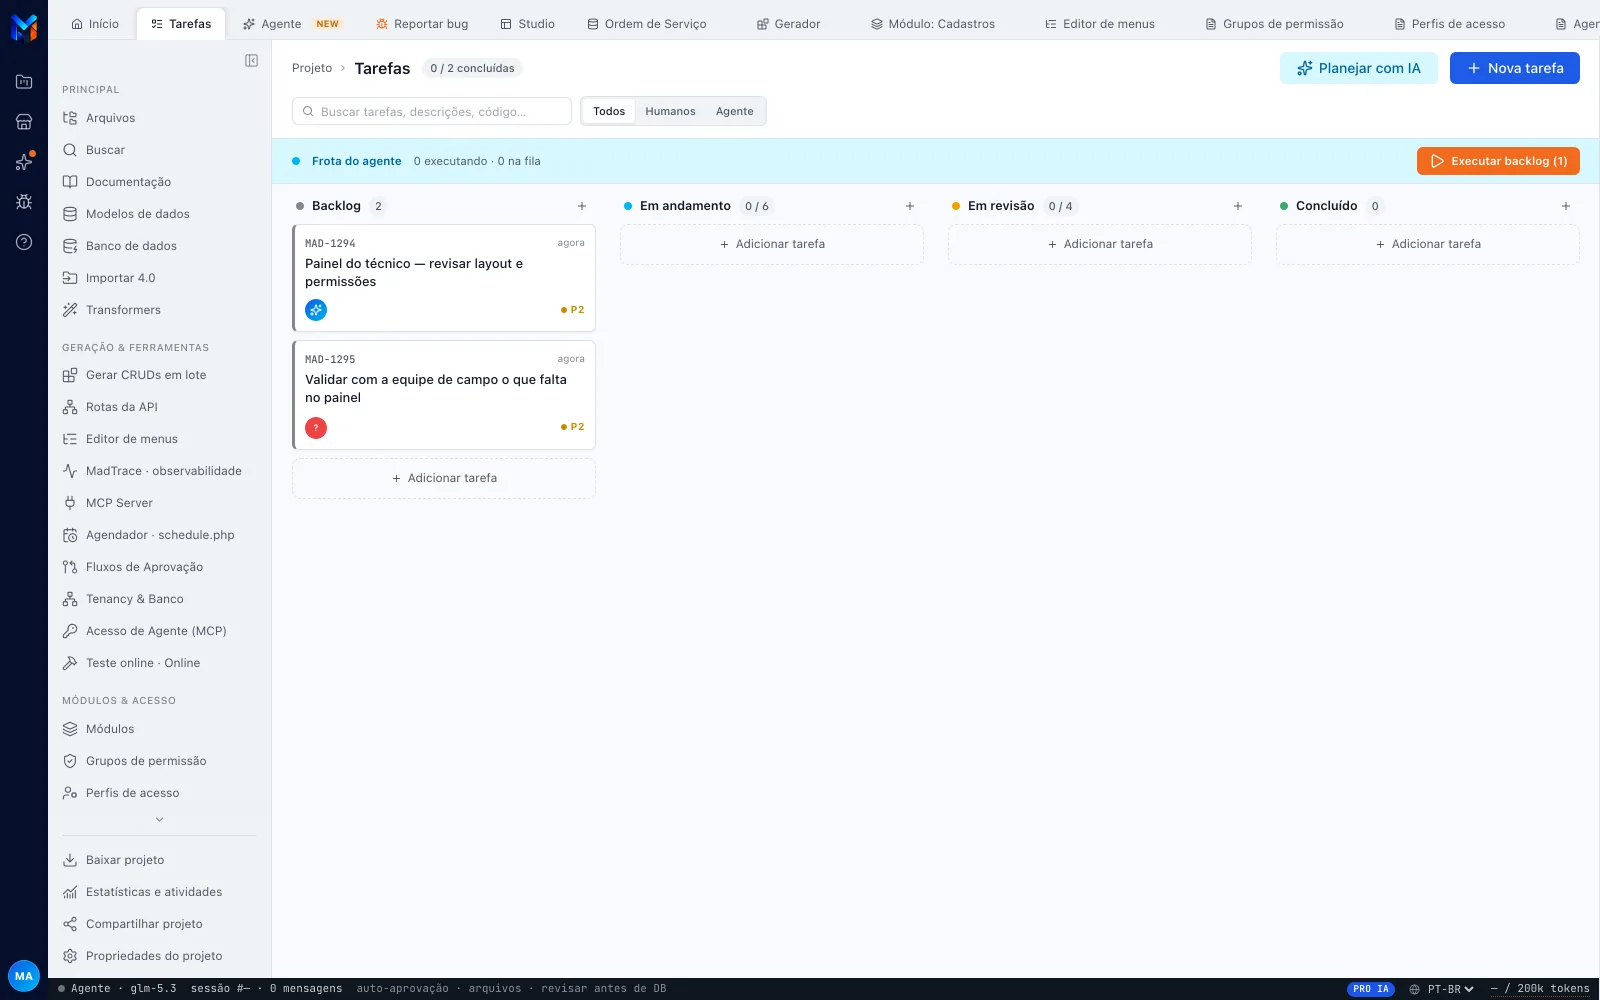1600x1000 pixels.
Task: Open the help question-mark icon
Action: (x=24, y=242)
